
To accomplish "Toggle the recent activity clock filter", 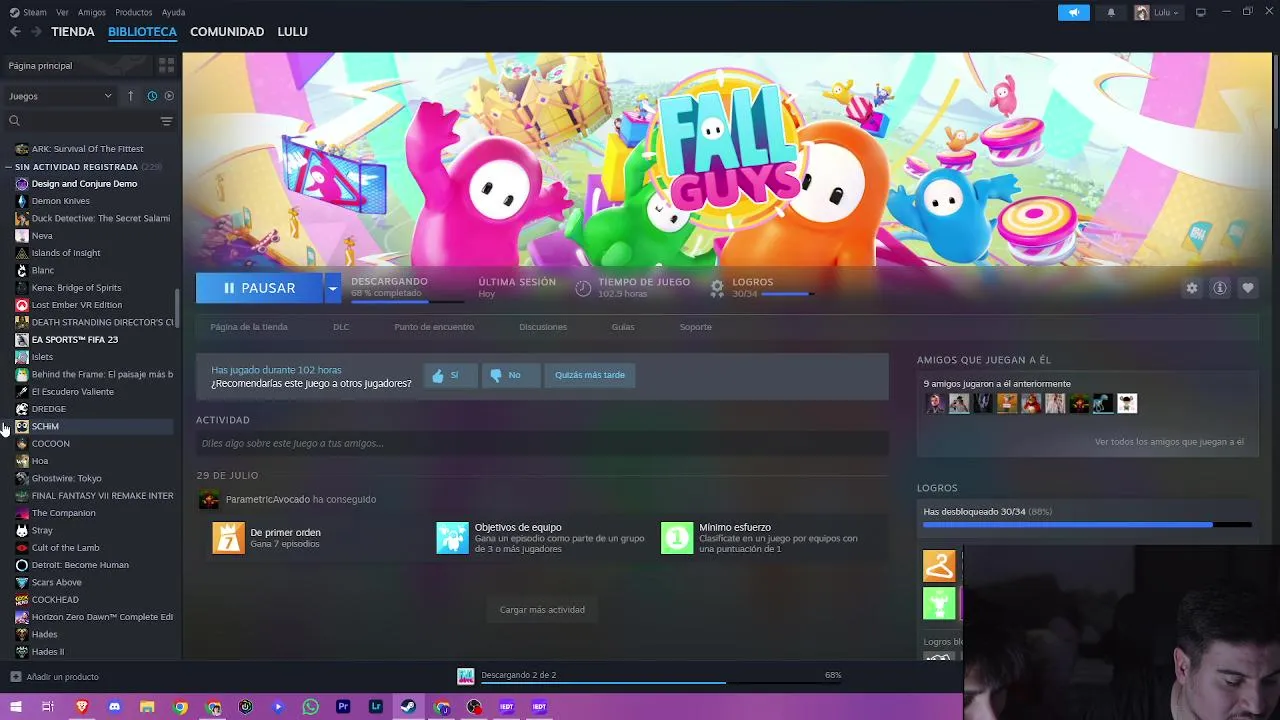I will click(152, 96).
